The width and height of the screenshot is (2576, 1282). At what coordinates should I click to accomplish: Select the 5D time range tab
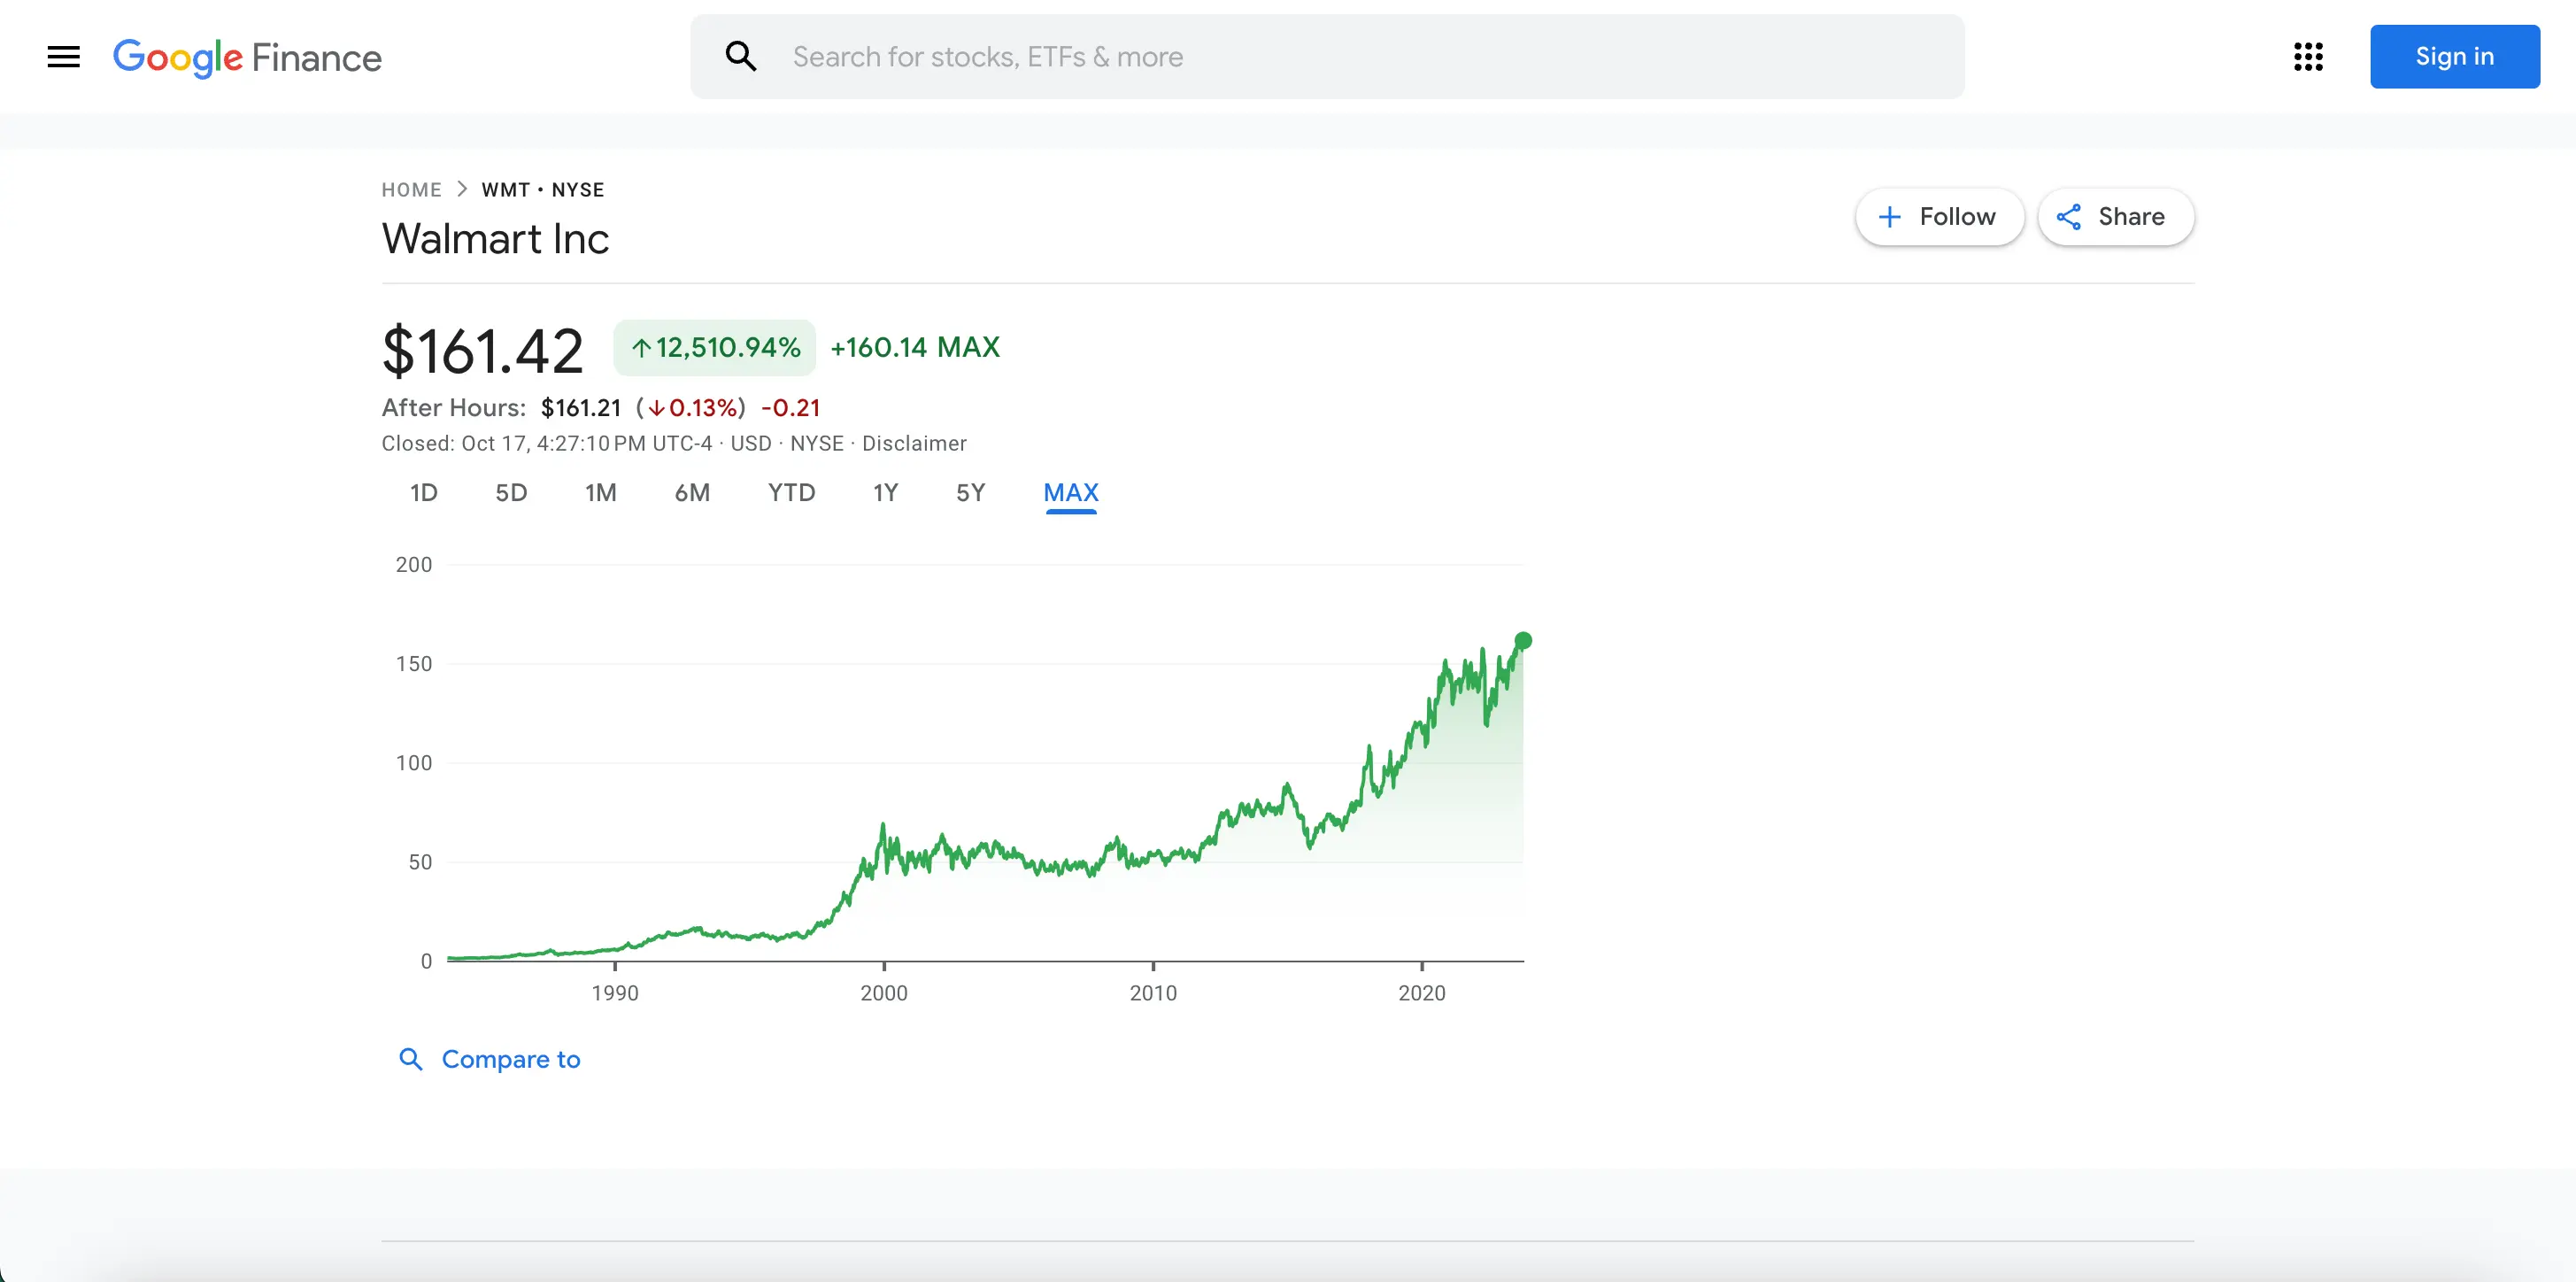[x=511, y=493]
